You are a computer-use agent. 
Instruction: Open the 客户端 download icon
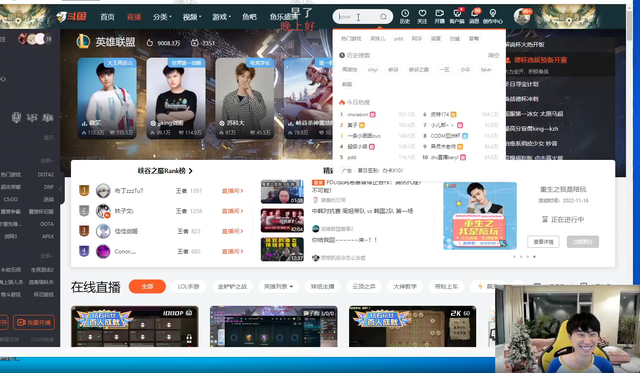click(x=457, y=16)
